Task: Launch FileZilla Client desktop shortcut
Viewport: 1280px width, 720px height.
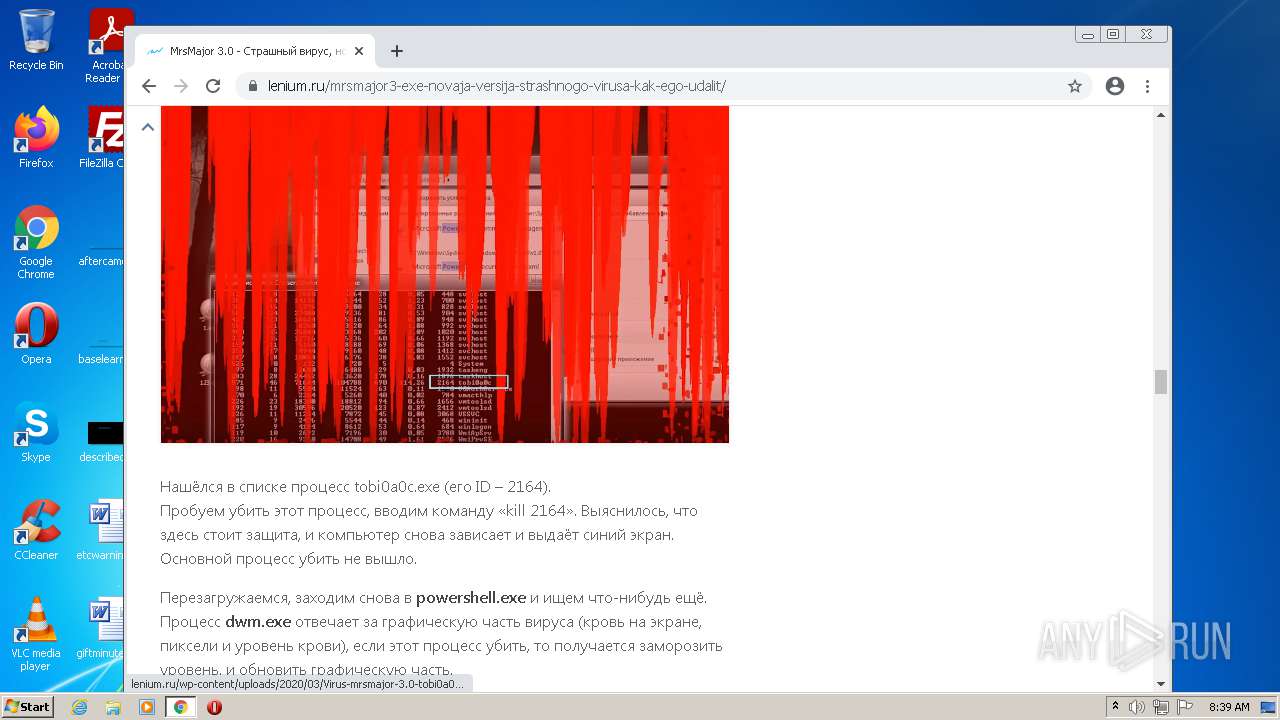Action: (x=102, y=137)
